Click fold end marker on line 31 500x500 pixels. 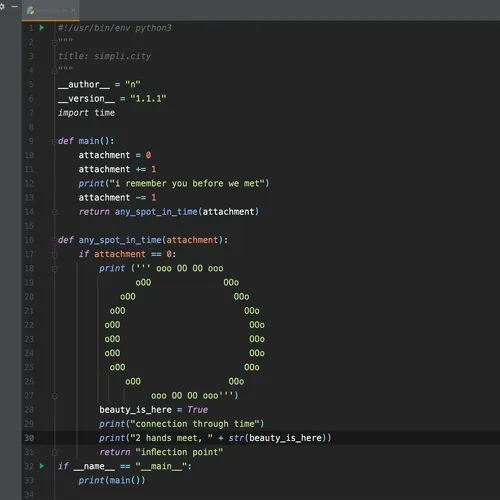click(x=55, y=452)
